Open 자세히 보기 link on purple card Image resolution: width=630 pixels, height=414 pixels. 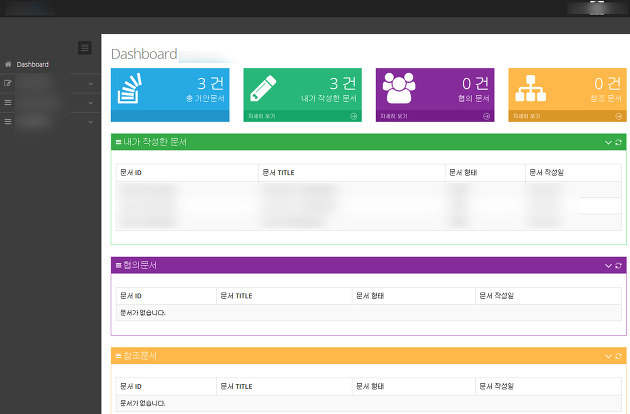pyautogui.click(x=394, y=116)
